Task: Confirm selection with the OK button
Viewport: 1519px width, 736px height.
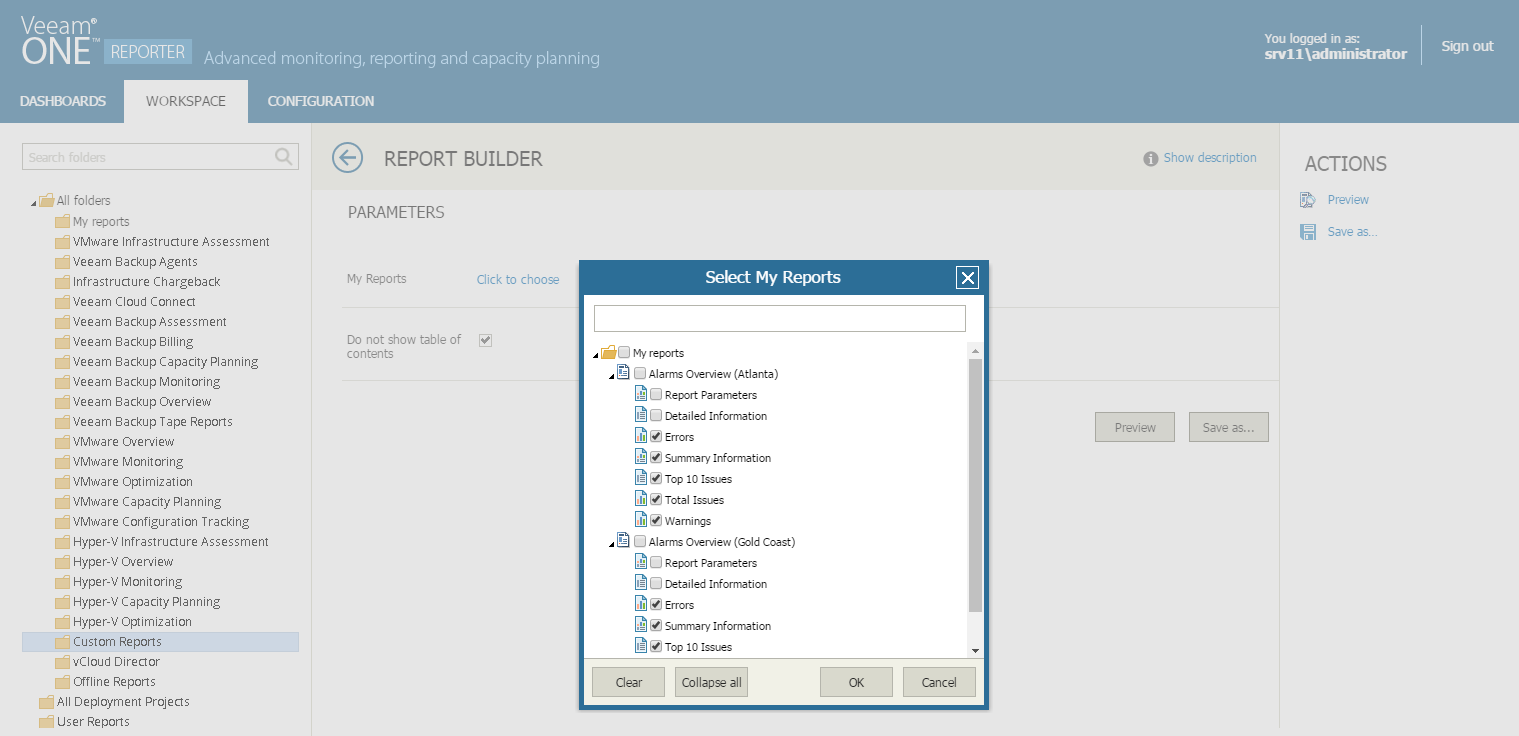Action: pos(856,682)
